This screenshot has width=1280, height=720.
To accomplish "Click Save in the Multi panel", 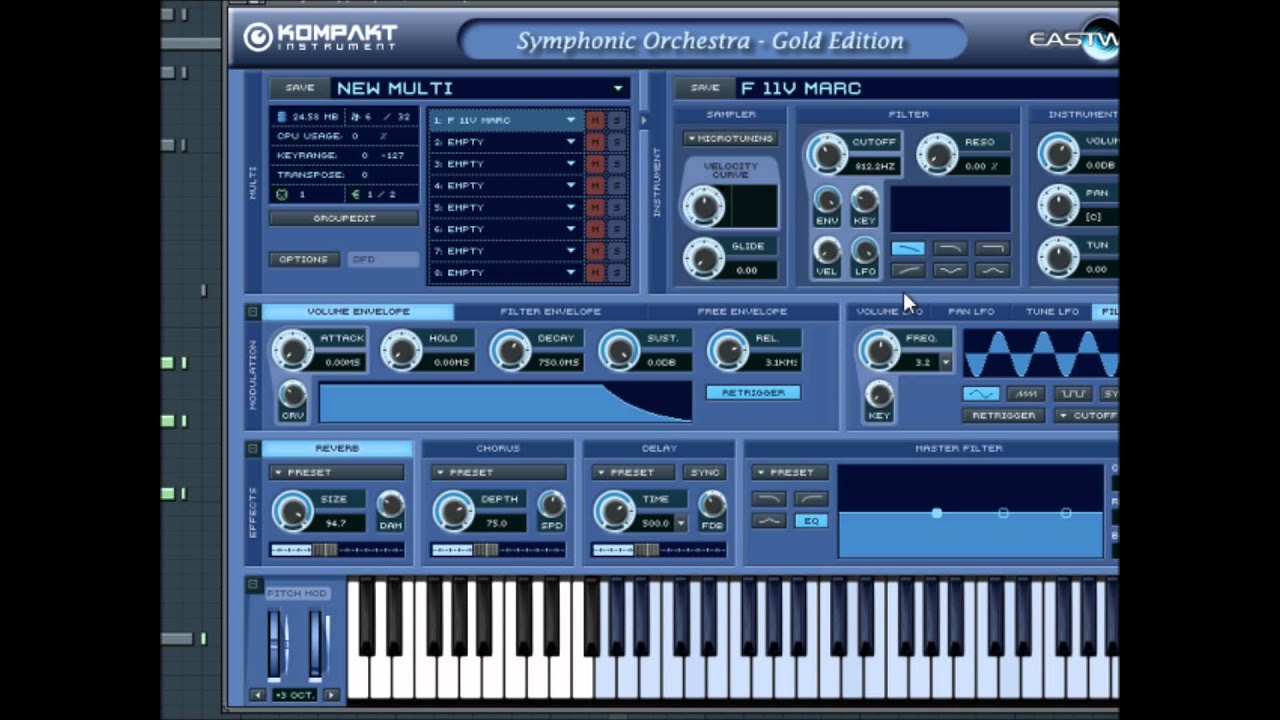I will click(299, 88).
